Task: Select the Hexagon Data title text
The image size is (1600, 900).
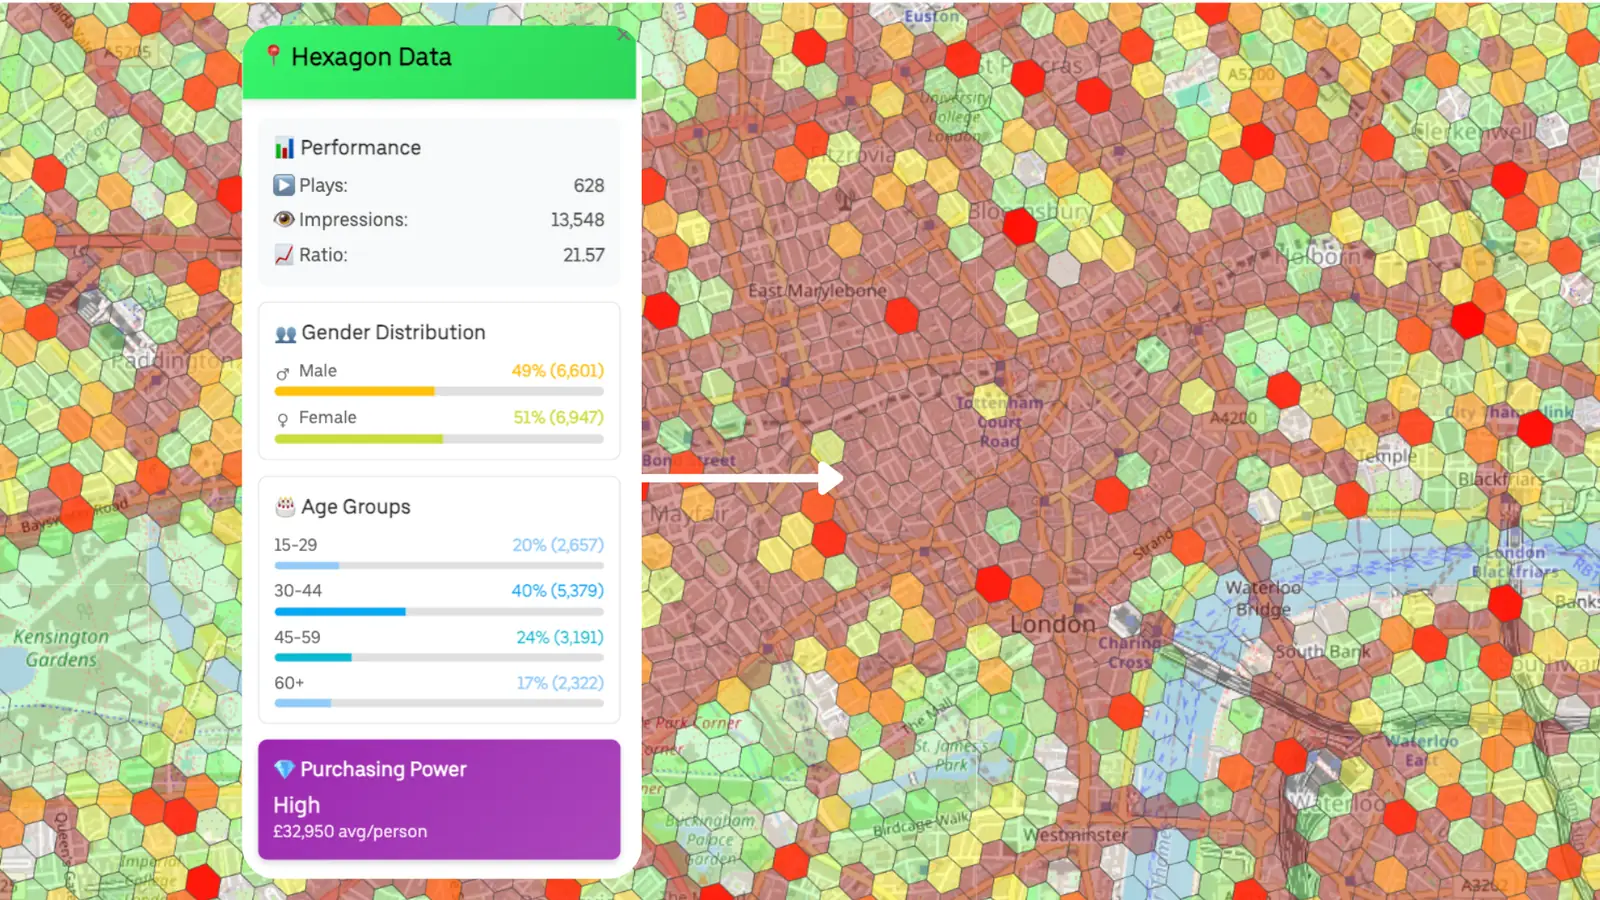Action: [371, 57]
